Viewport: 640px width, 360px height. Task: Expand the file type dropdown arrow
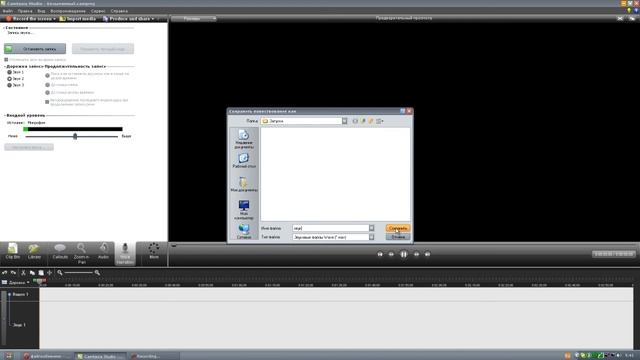(x=371, y=237)
